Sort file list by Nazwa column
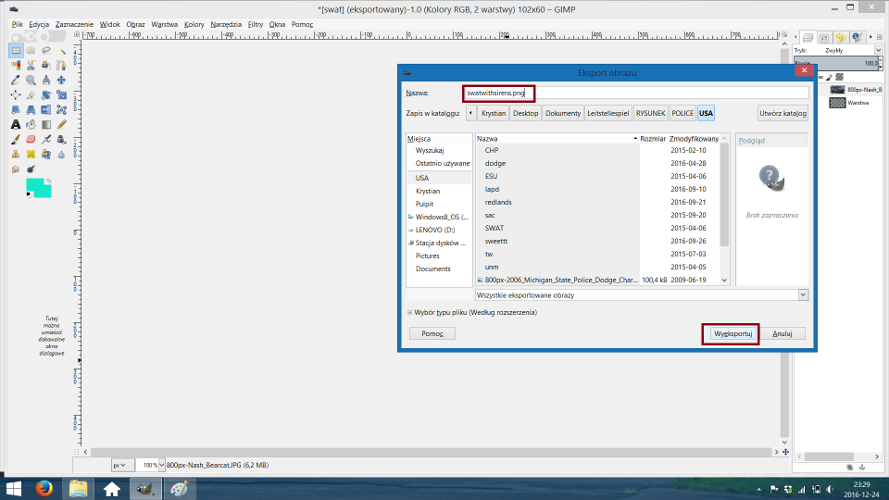The width and height of the screenshot is (889, 500). point(557,138)
